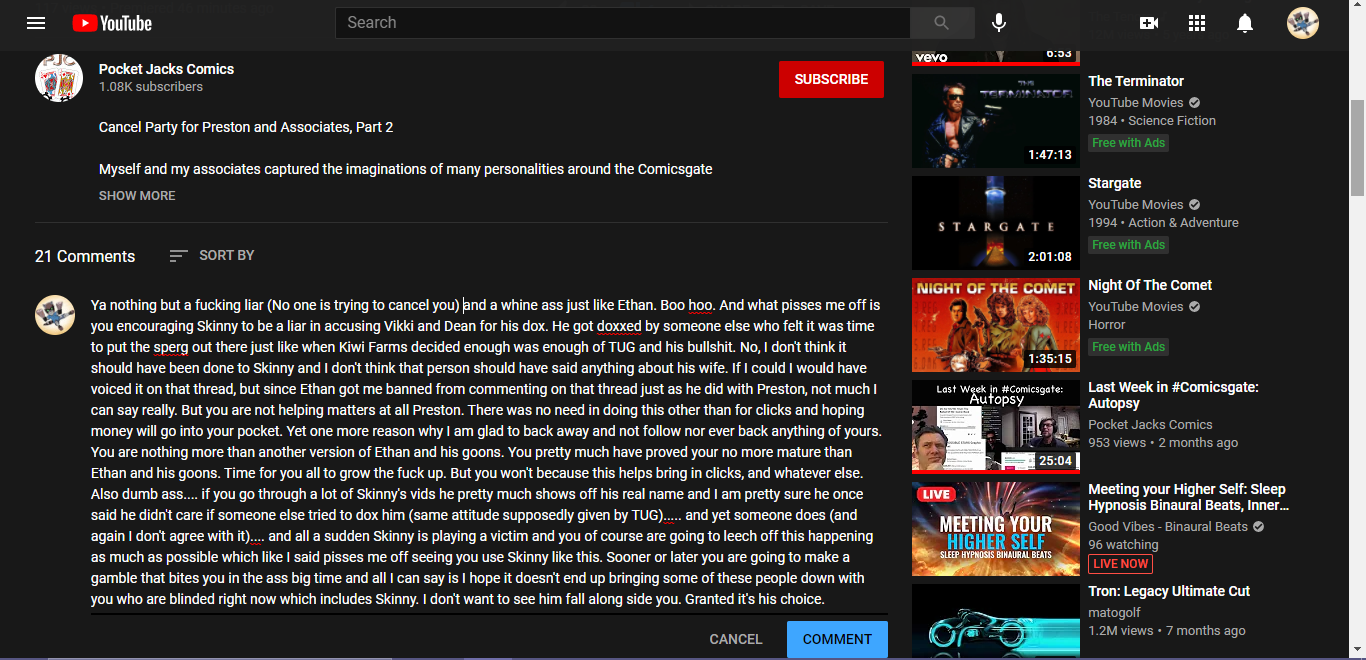Click 1.2M views • 7 months ago text
The image size is (1366, 660).
(1167, 631)
